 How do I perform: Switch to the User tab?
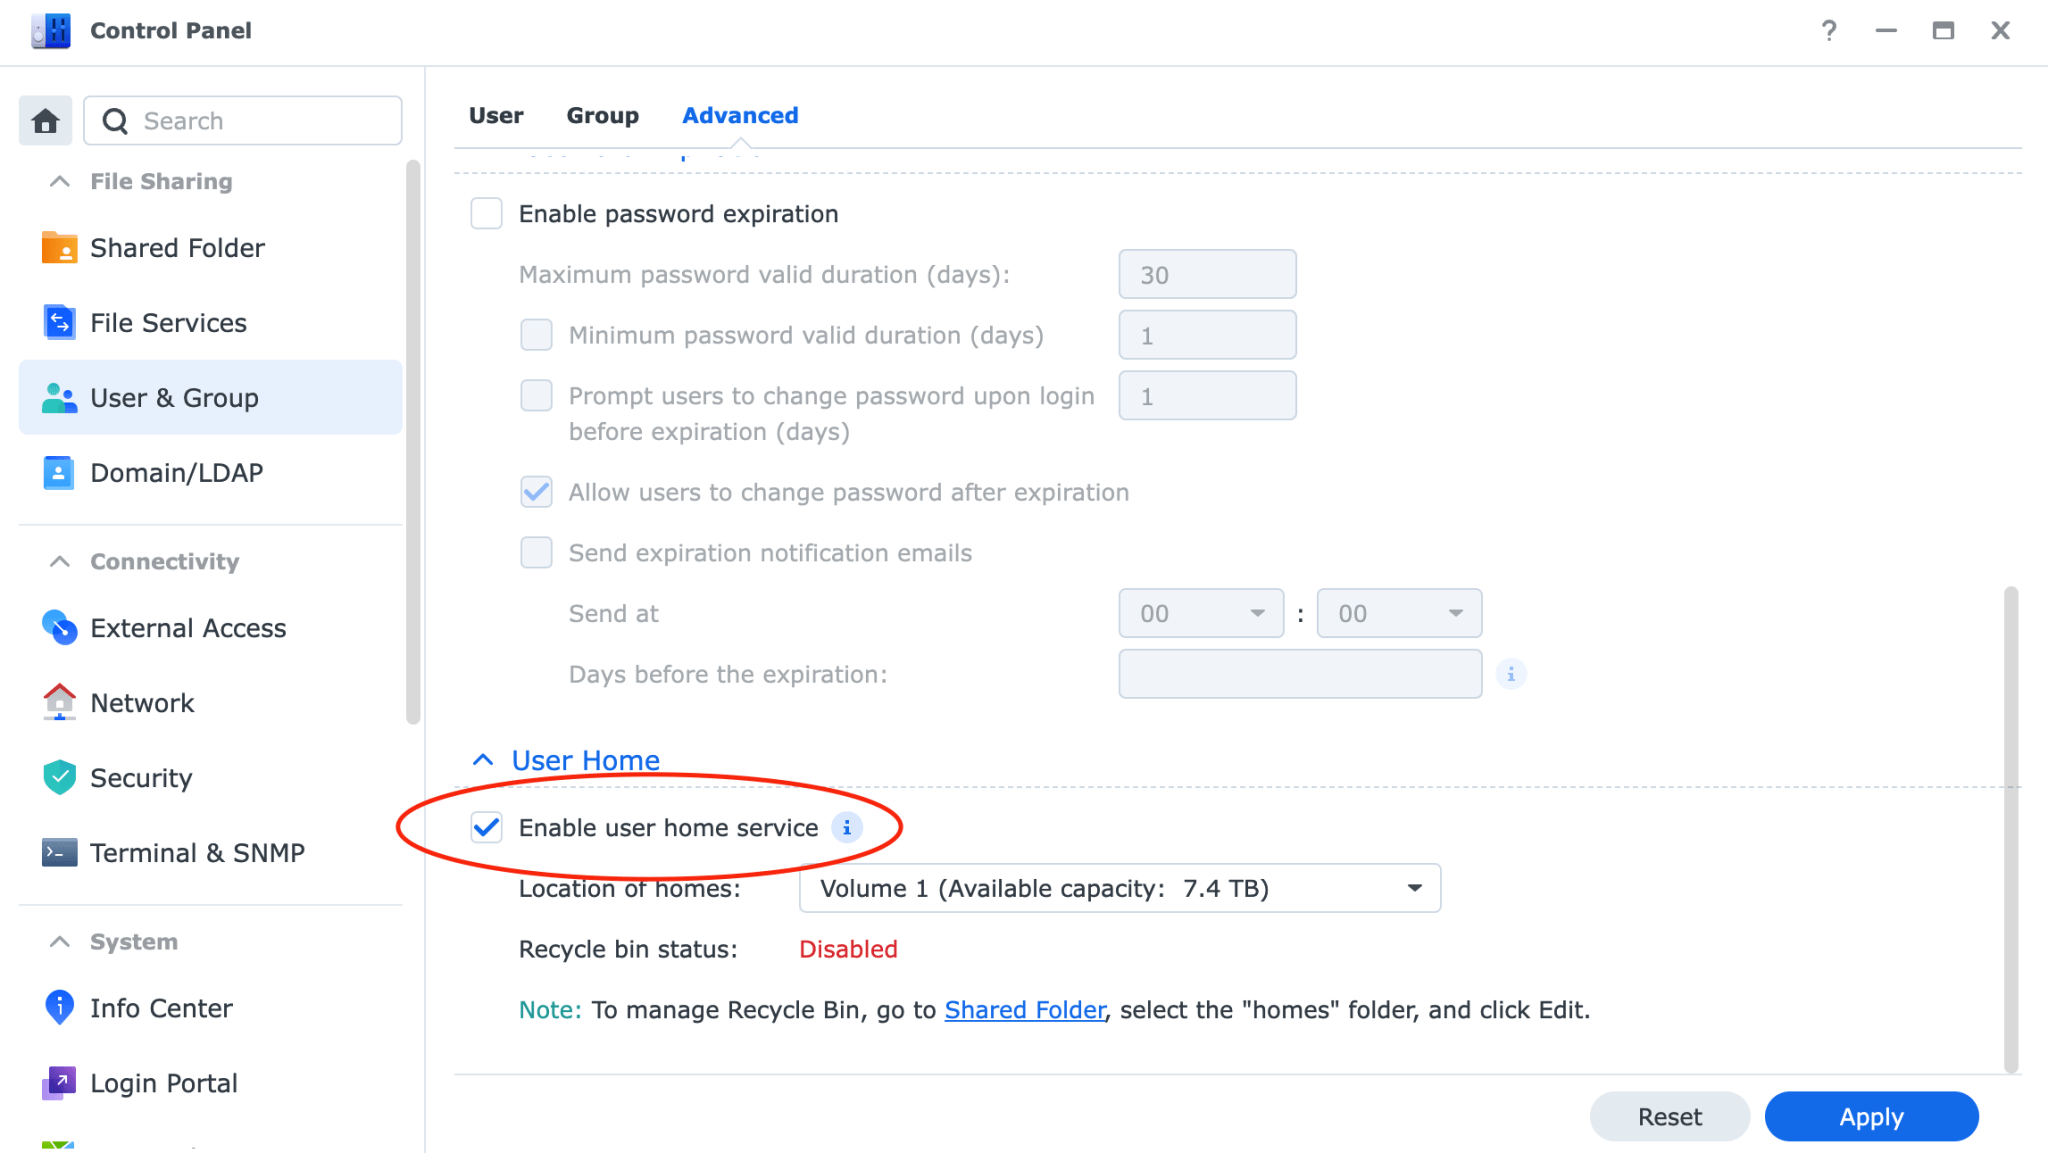tap(495, 115)
